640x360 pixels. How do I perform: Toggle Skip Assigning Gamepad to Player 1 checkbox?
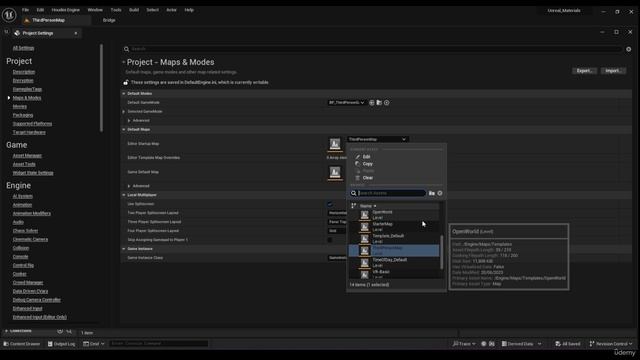click(330, 240)
